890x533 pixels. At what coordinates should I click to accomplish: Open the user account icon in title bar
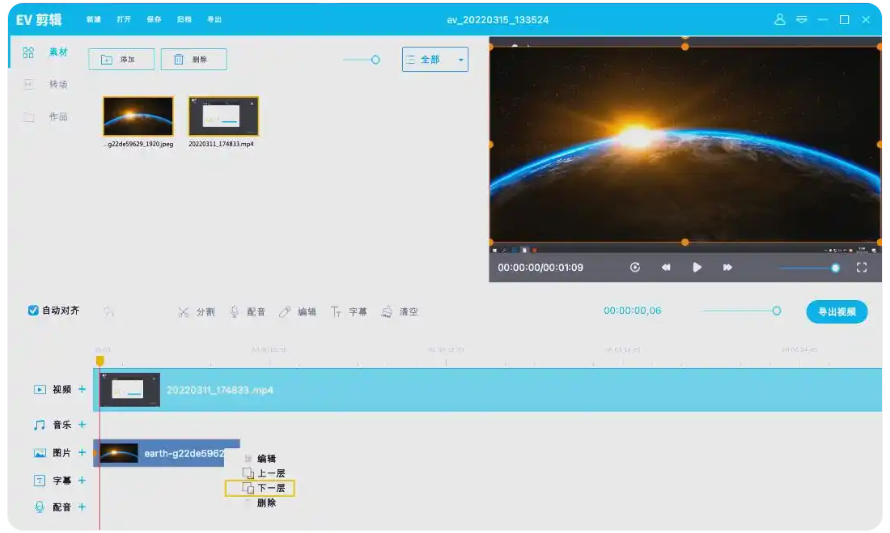[x=780, y=20]
